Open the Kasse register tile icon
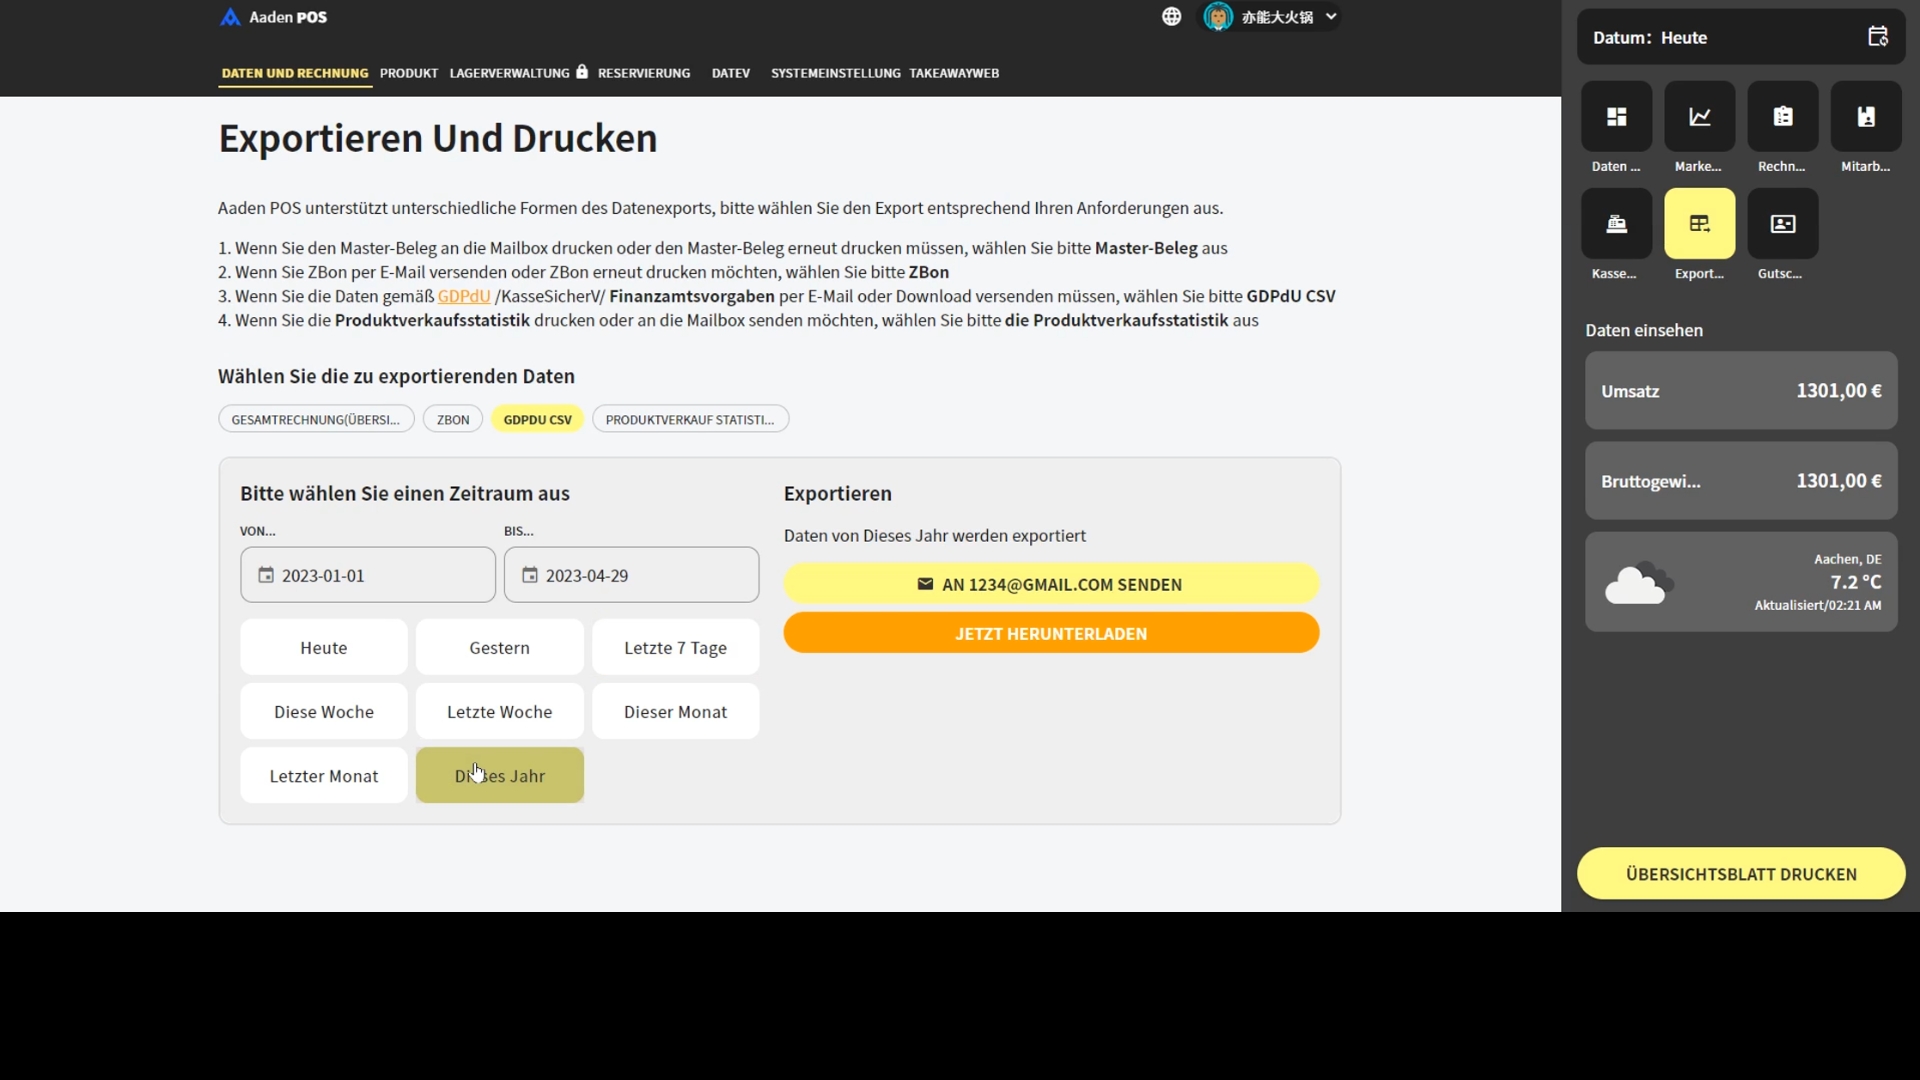Screen dimensions: 1920x1080 click(1616, 224)
